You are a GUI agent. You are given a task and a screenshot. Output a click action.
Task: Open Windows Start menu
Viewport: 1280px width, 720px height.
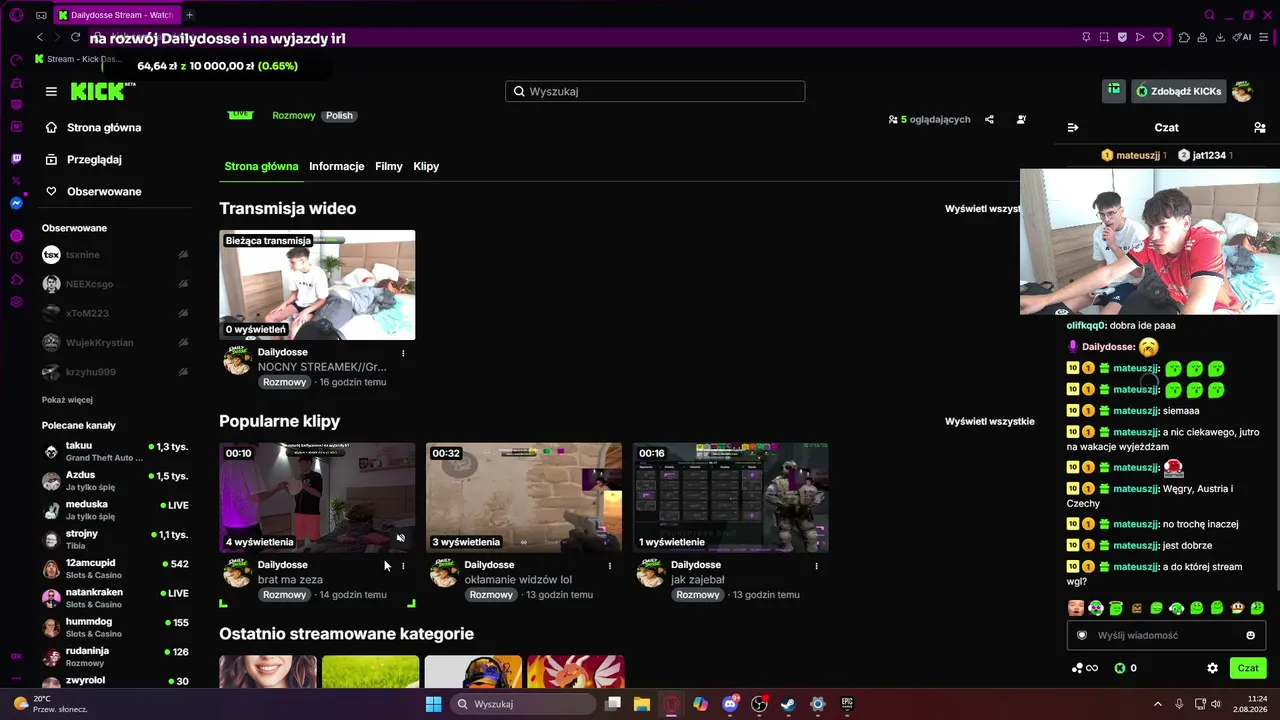click(433, 704)
